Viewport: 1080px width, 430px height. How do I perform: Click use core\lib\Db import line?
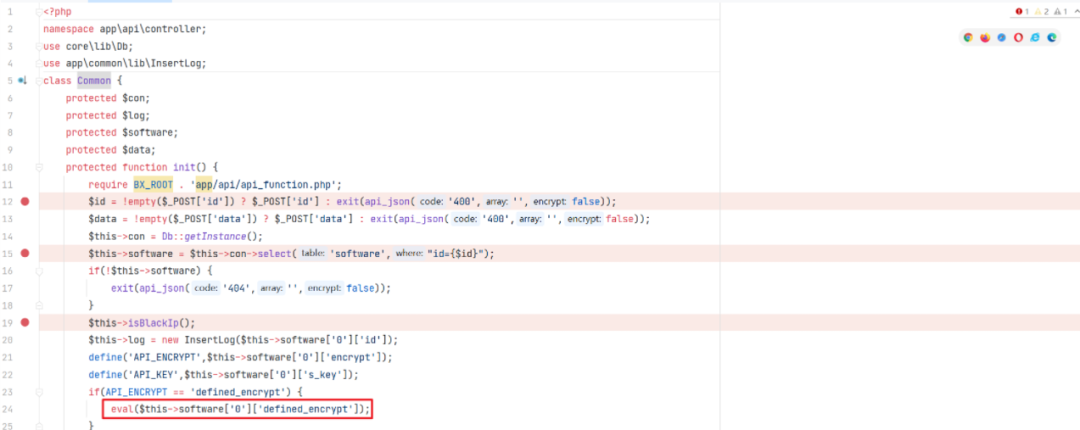pos(88,46)
